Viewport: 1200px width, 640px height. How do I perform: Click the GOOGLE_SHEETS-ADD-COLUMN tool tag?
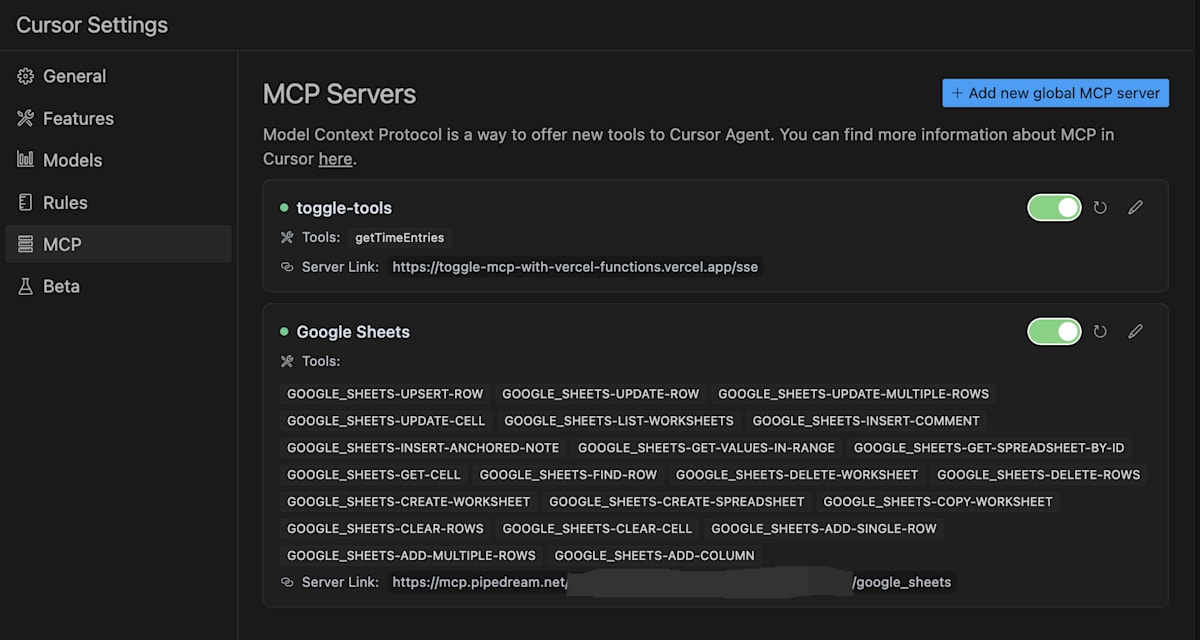[x=655, y=556]
